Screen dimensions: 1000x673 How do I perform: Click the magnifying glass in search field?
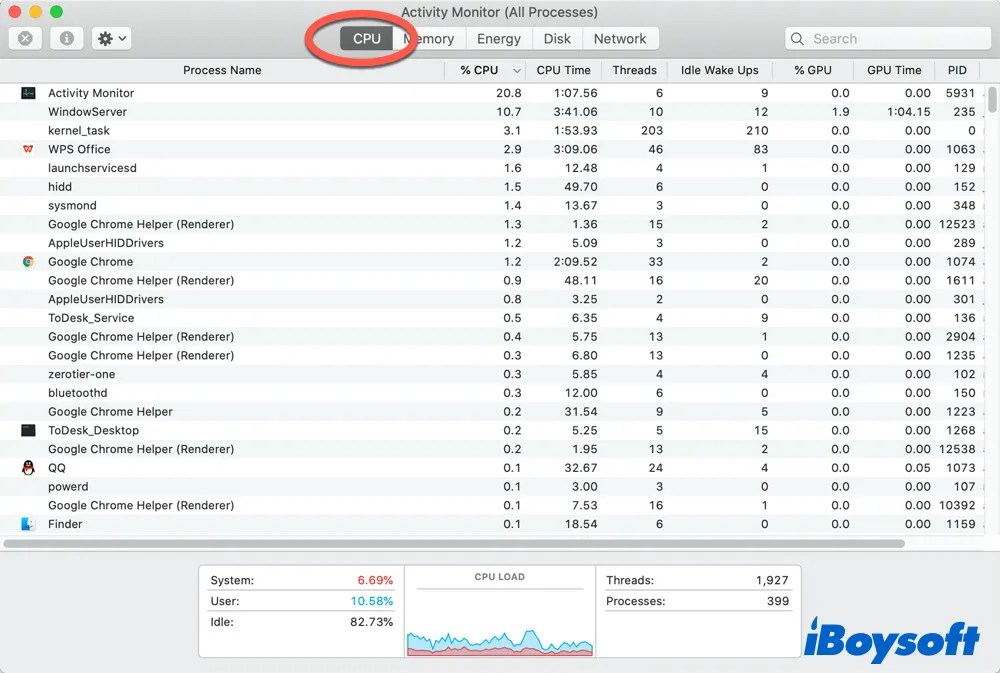797,38
